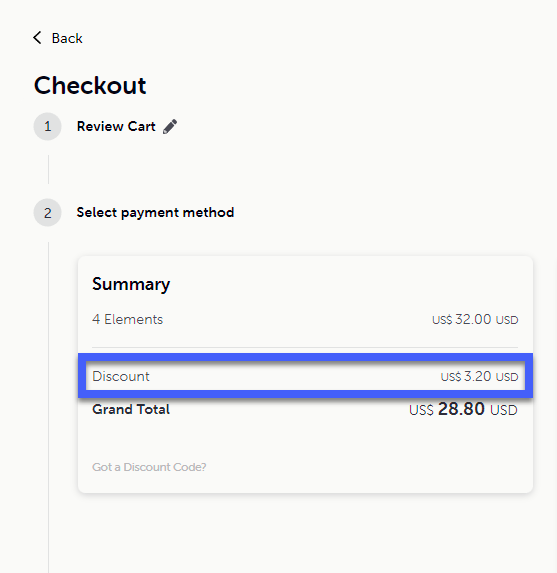Click the Summary card heading
Image resolution: width=557 pixels, height=573 pixels.
[x=131, y=284]
